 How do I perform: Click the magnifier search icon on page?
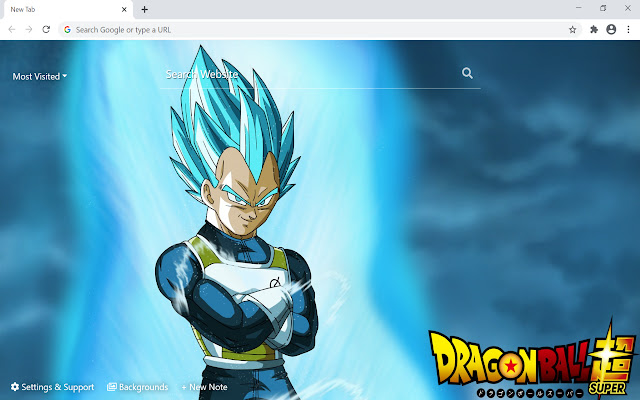click(467, 73)
